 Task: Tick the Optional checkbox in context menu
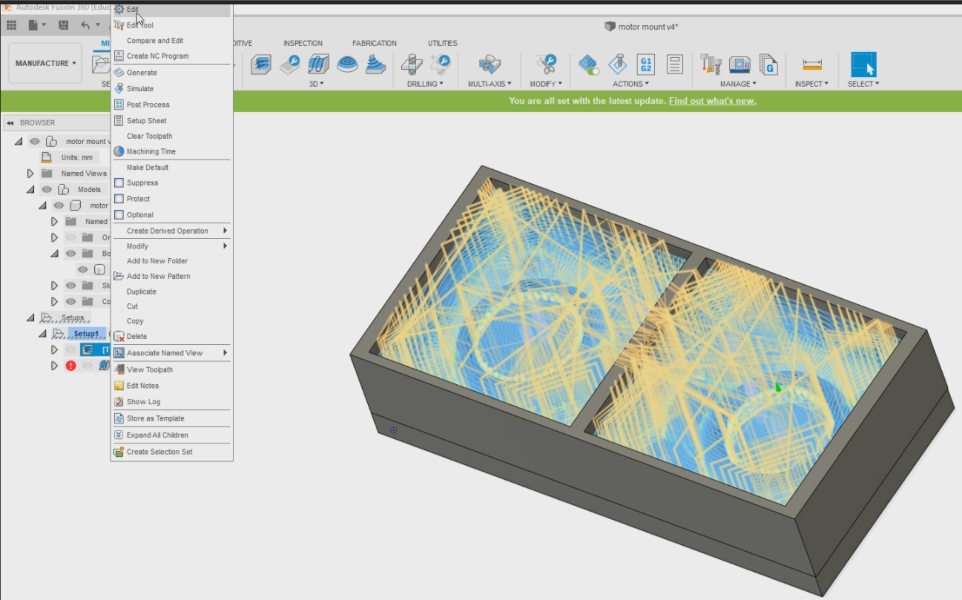(x=119, y=215)
